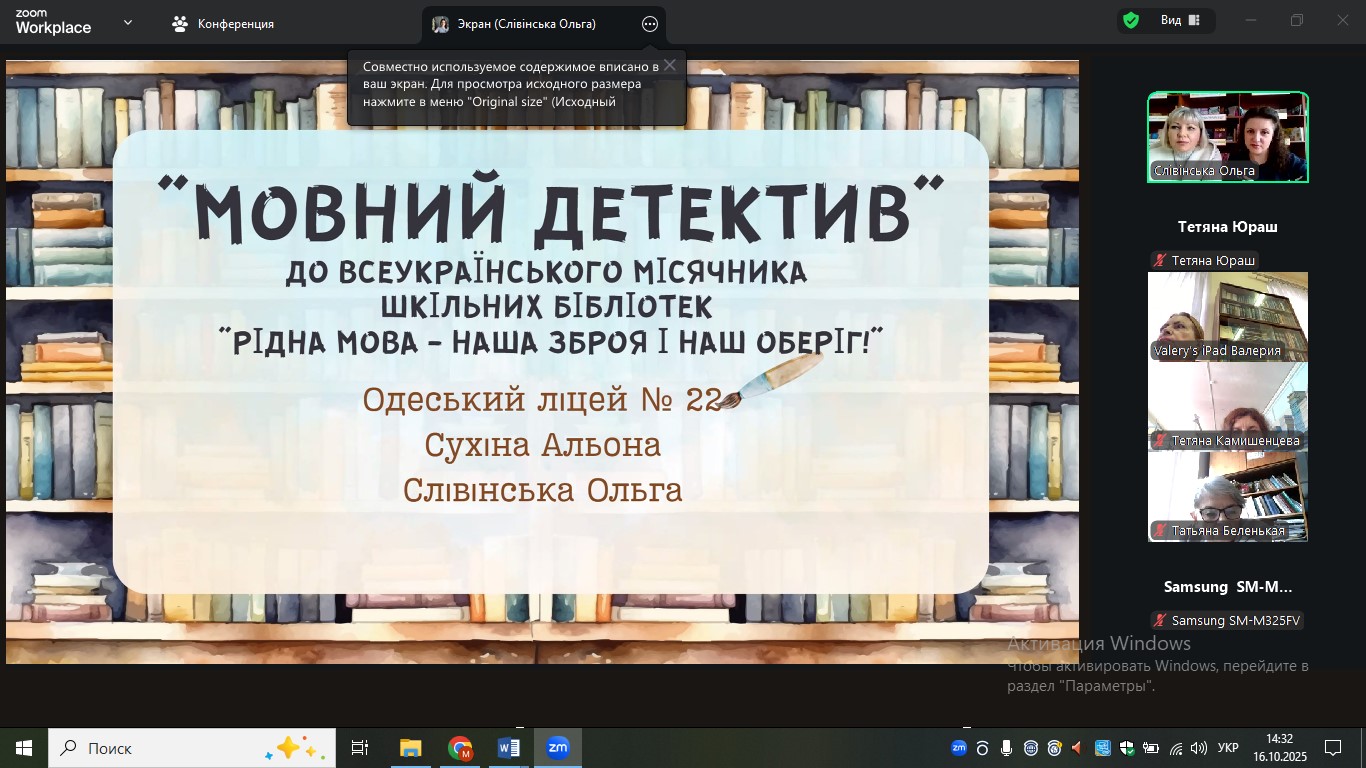Image resolution: width=1366 pixels, height=768 pixels.
Task: Select Слівінська Ольга video thumbnail
Action: (x=1227, y=137)
